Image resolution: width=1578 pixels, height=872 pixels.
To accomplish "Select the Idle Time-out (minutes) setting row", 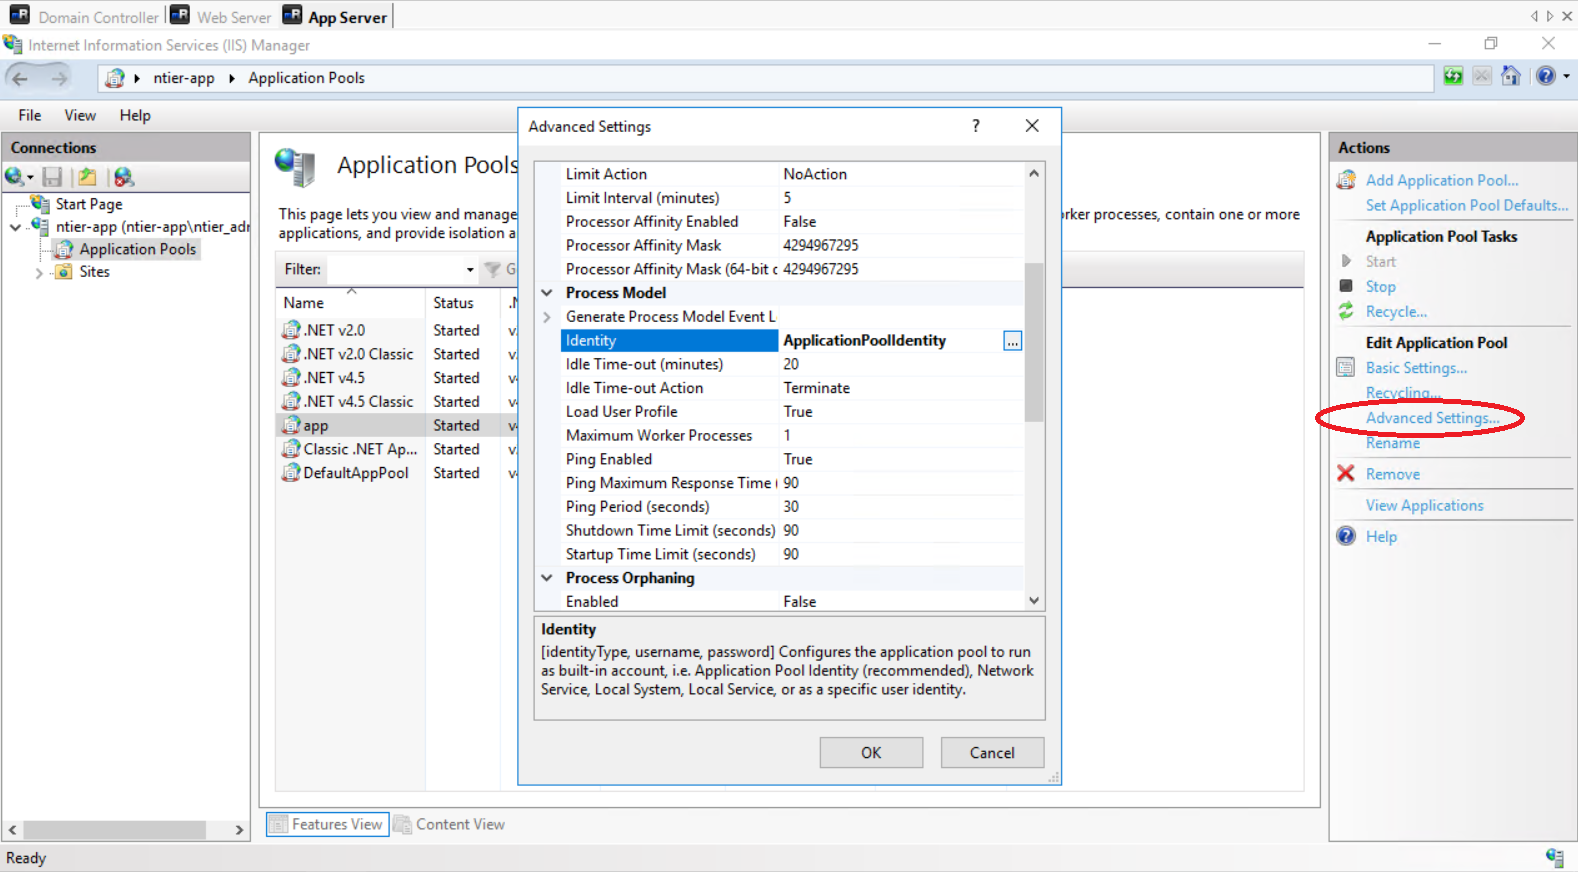I will coord(792,364).
